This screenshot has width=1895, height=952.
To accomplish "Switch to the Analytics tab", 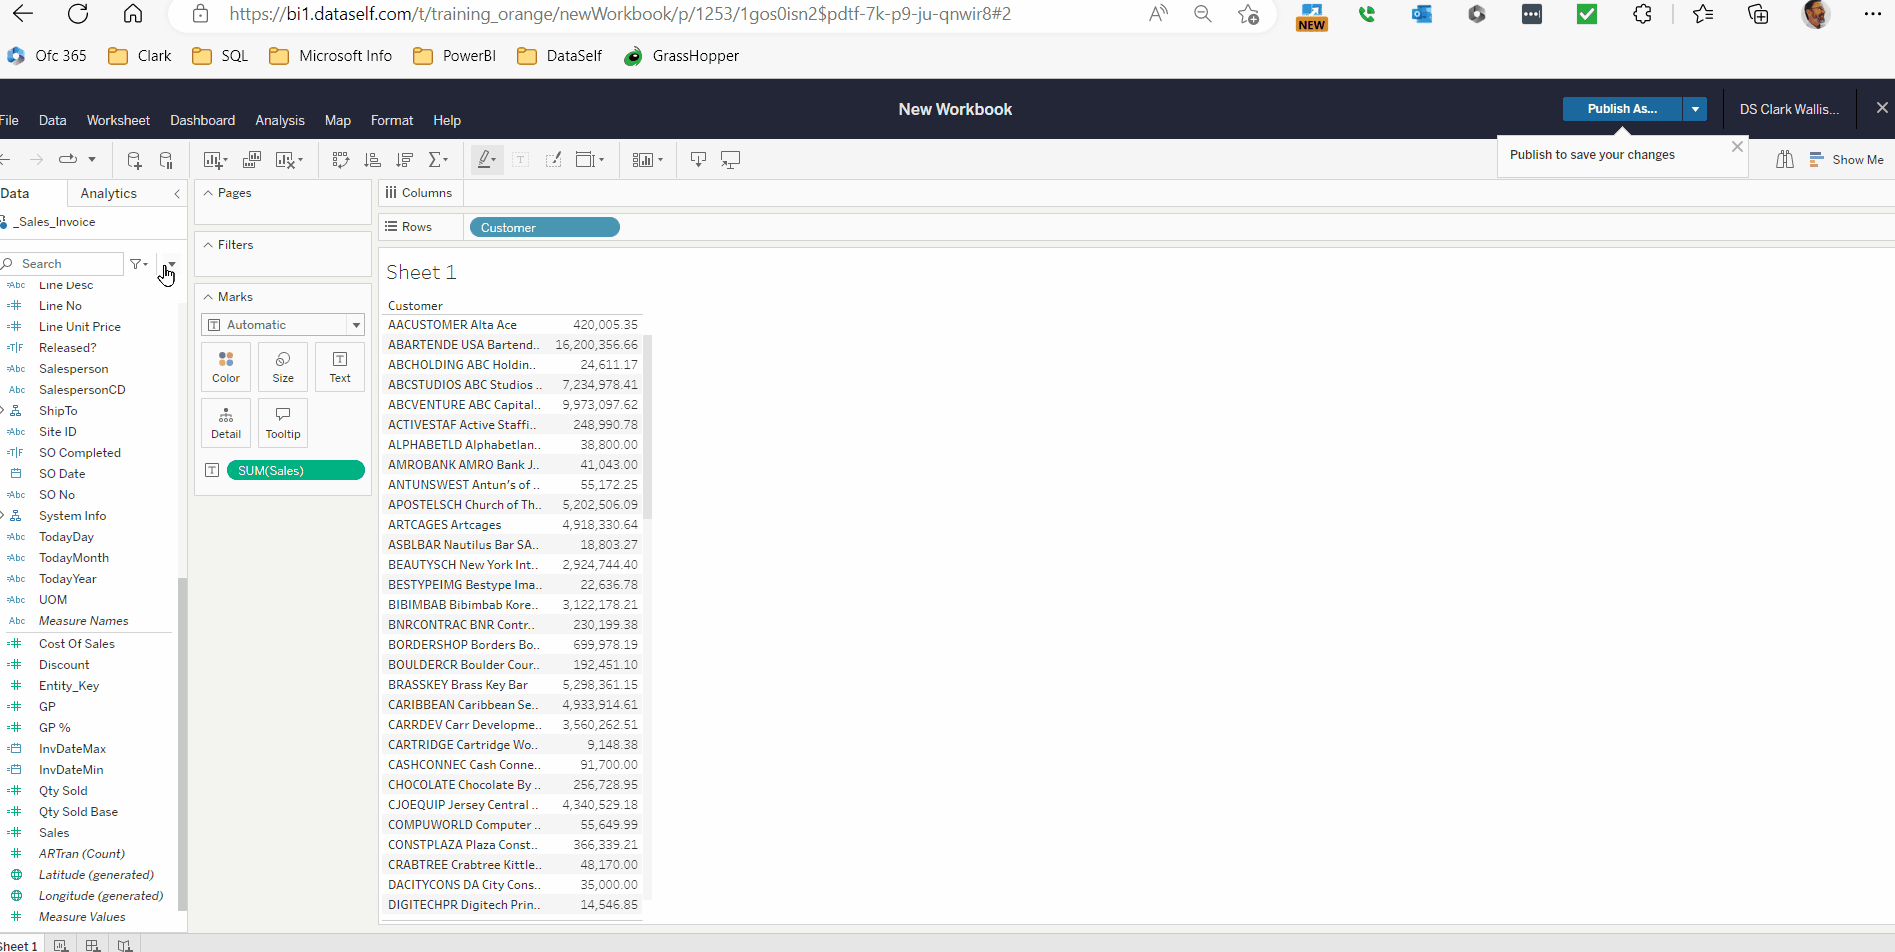I will [108, 193].
